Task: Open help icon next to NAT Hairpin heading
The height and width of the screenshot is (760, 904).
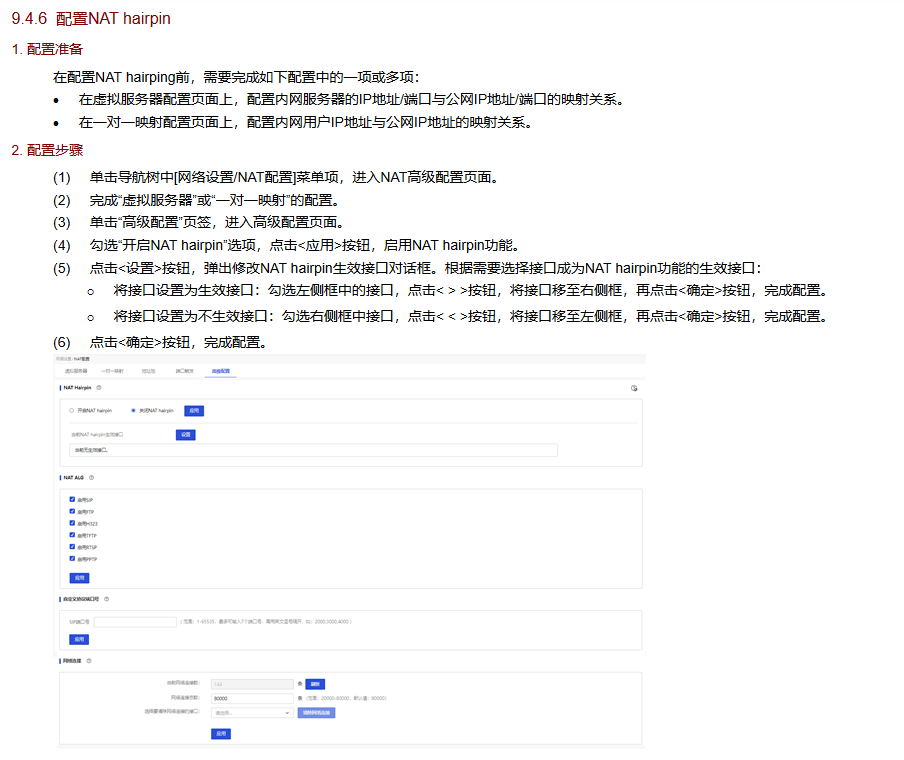Action: tap(99, 387)
